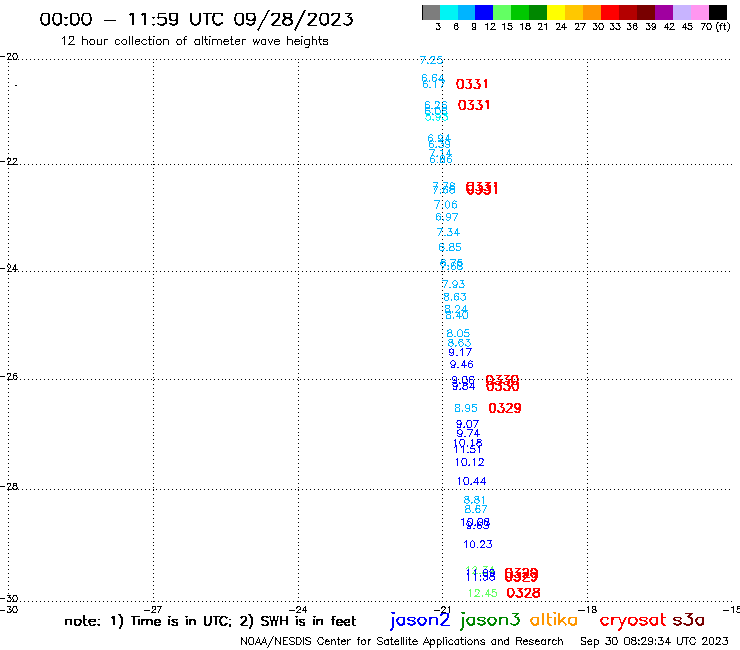Click the wave height value 10.23
This screenshot has height=650, width=740.
pos(478,544)
